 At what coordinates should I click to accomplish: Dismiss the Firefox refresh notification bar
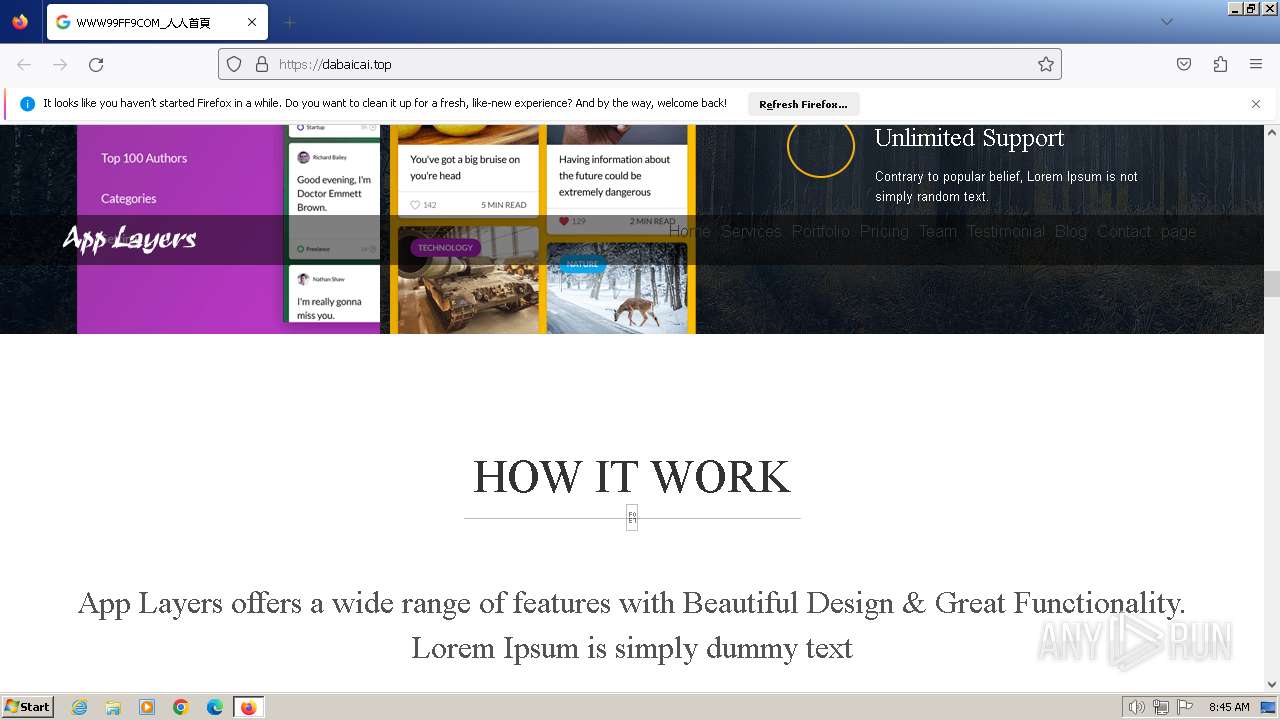(1256, 104)
